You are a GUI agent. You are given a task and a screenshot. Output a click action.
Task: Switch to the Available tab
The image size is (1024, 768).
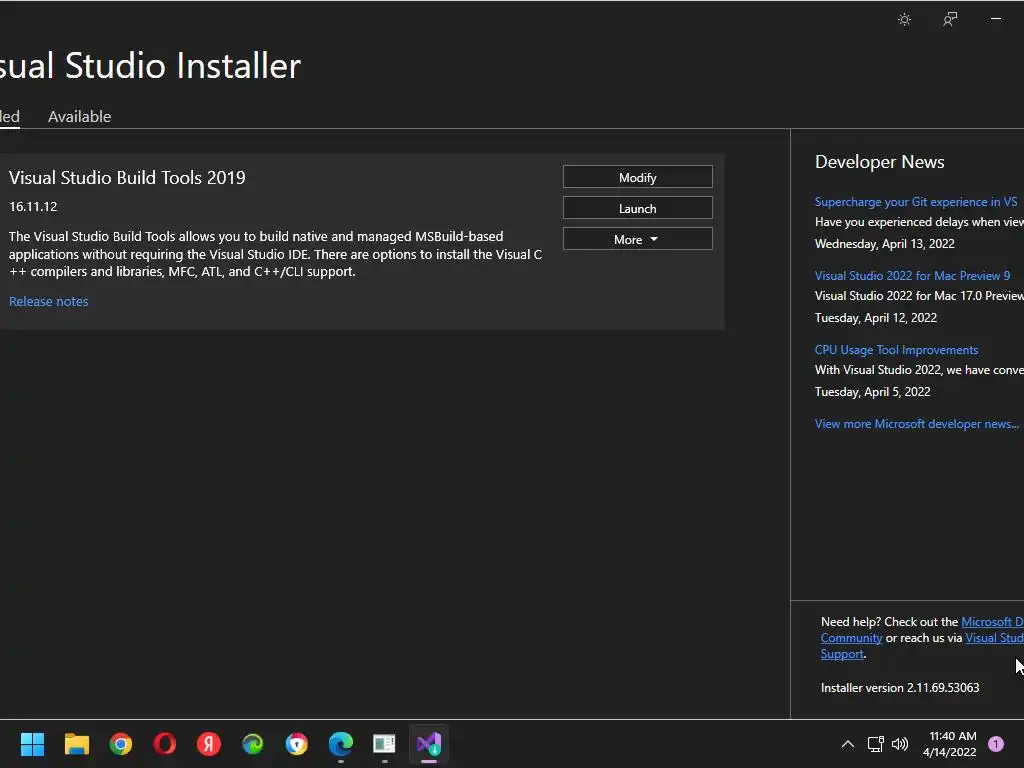click(80, 116)
